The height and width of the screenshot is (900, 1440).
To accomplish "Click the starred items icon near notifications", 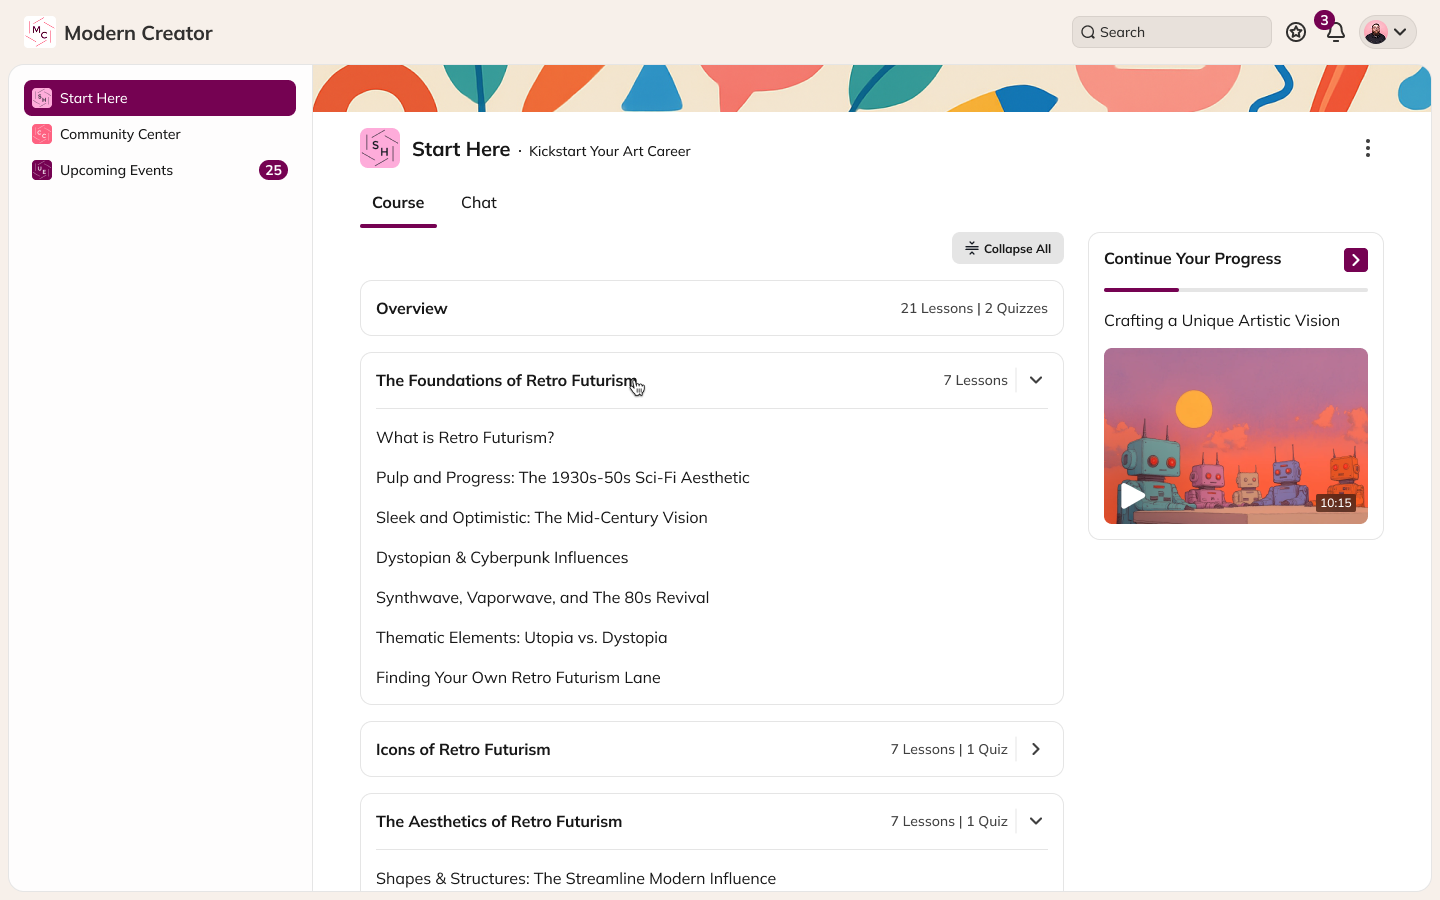I will (1296, 32).
